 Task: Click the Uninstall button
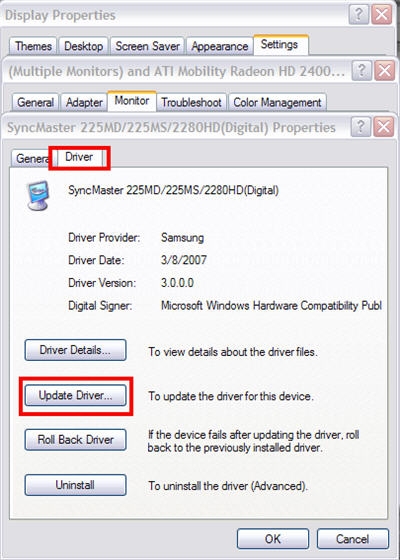click(x=75, y=485)
